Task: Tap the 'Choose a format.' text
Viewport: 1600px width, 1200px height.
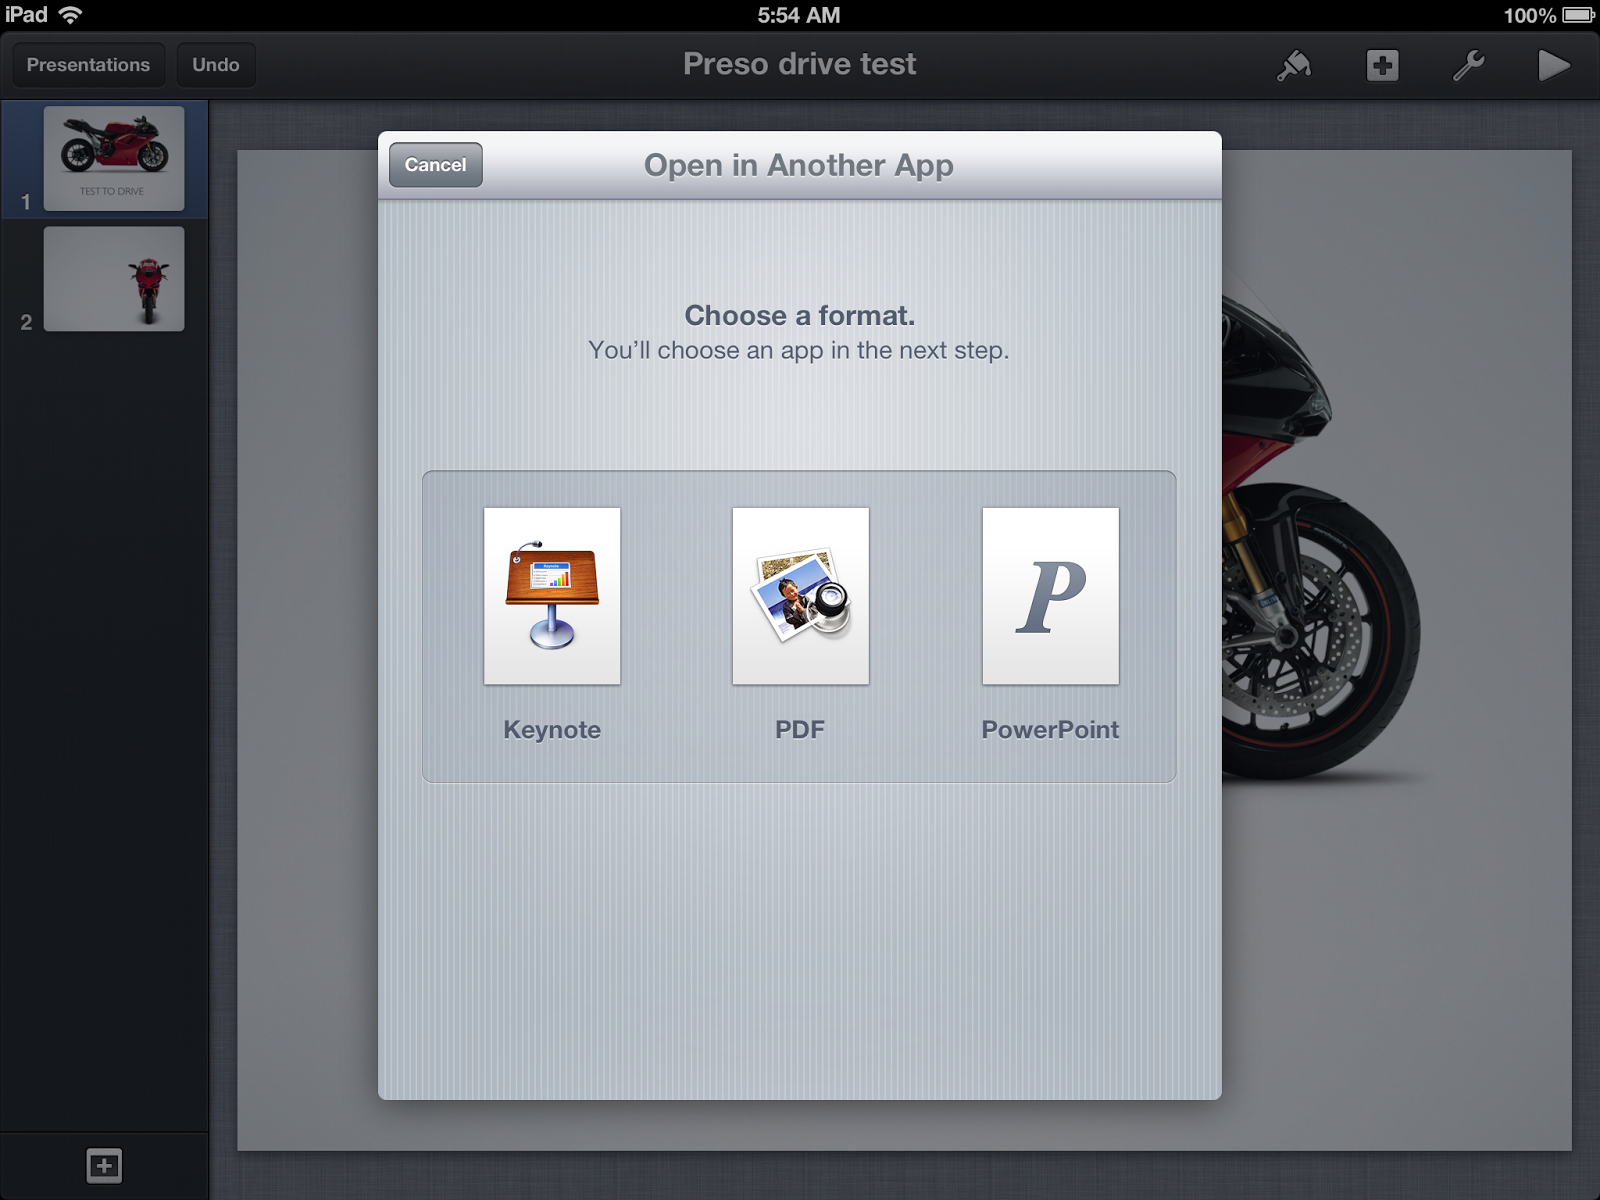Action: pos(800,316)
